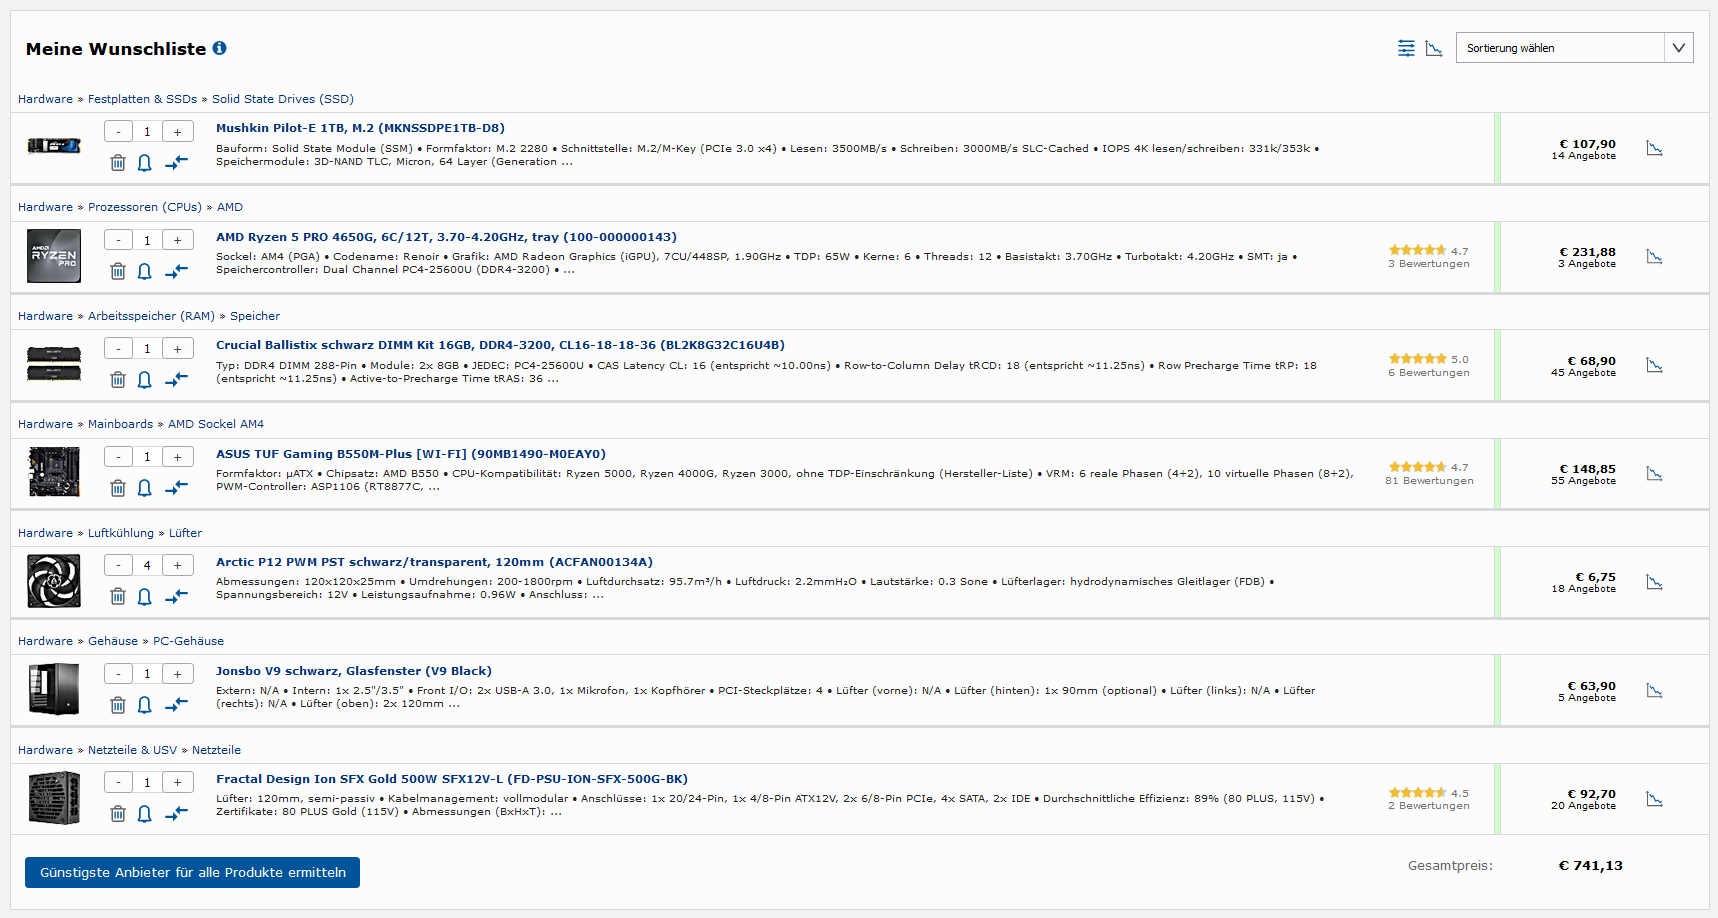Open Festplatten & SSDs breadcrumb
1718x918 pixels.
pyautogui.click(x=142, y=99)
